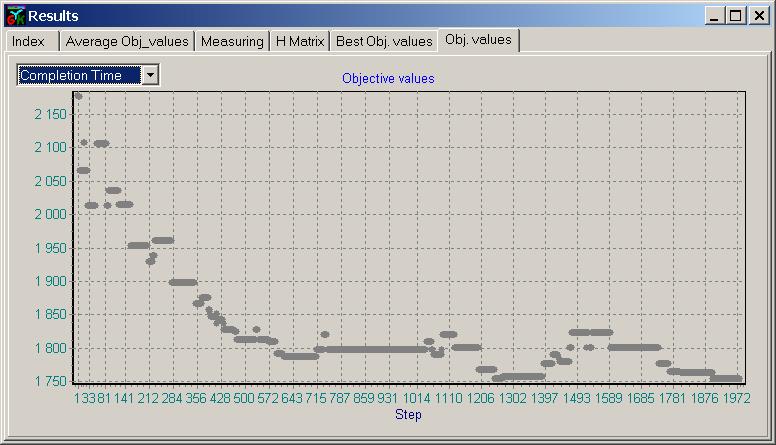Image resolution: width=776 pixels, height=445 pixels.
Task: Click the 2 000 y-axis value
Action: [50, 214]
